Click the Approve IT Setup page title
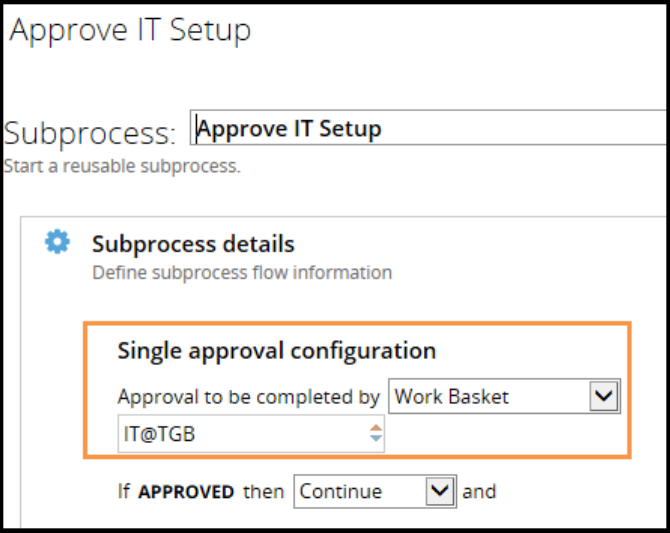 [130, 30]
